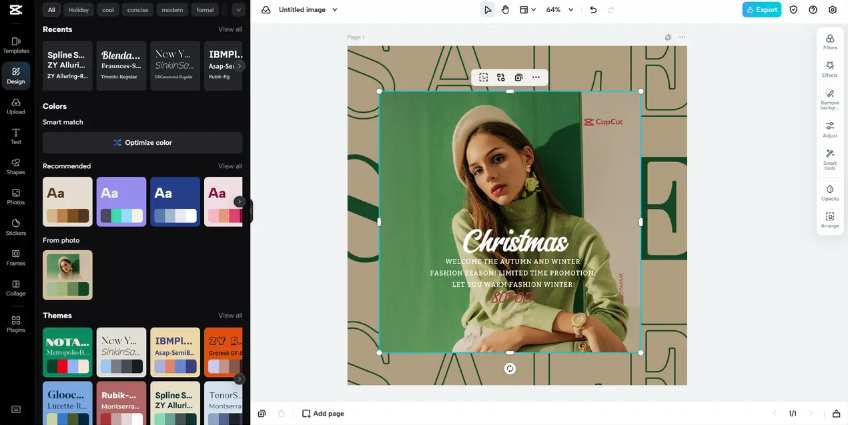The width and height of the screenshot is (848, 425).
Task: Click View all beside Recommended
Action: [230, 166]
